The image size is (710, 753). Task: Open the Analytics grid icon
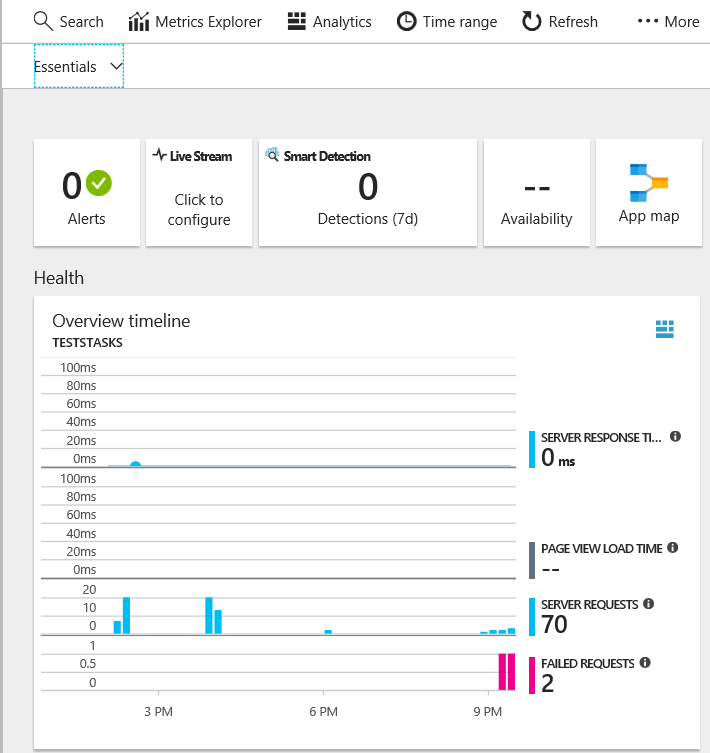[296, 21]
